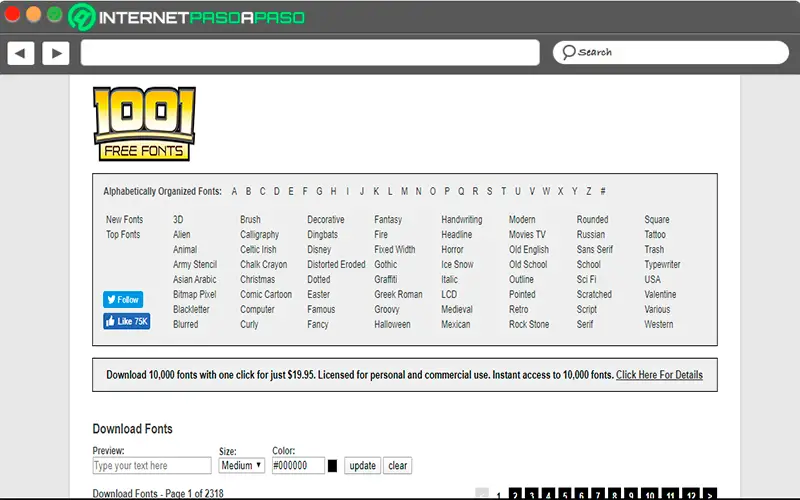Open the Gothic fonts category
The image size is (800, 500).
point(386,264)
